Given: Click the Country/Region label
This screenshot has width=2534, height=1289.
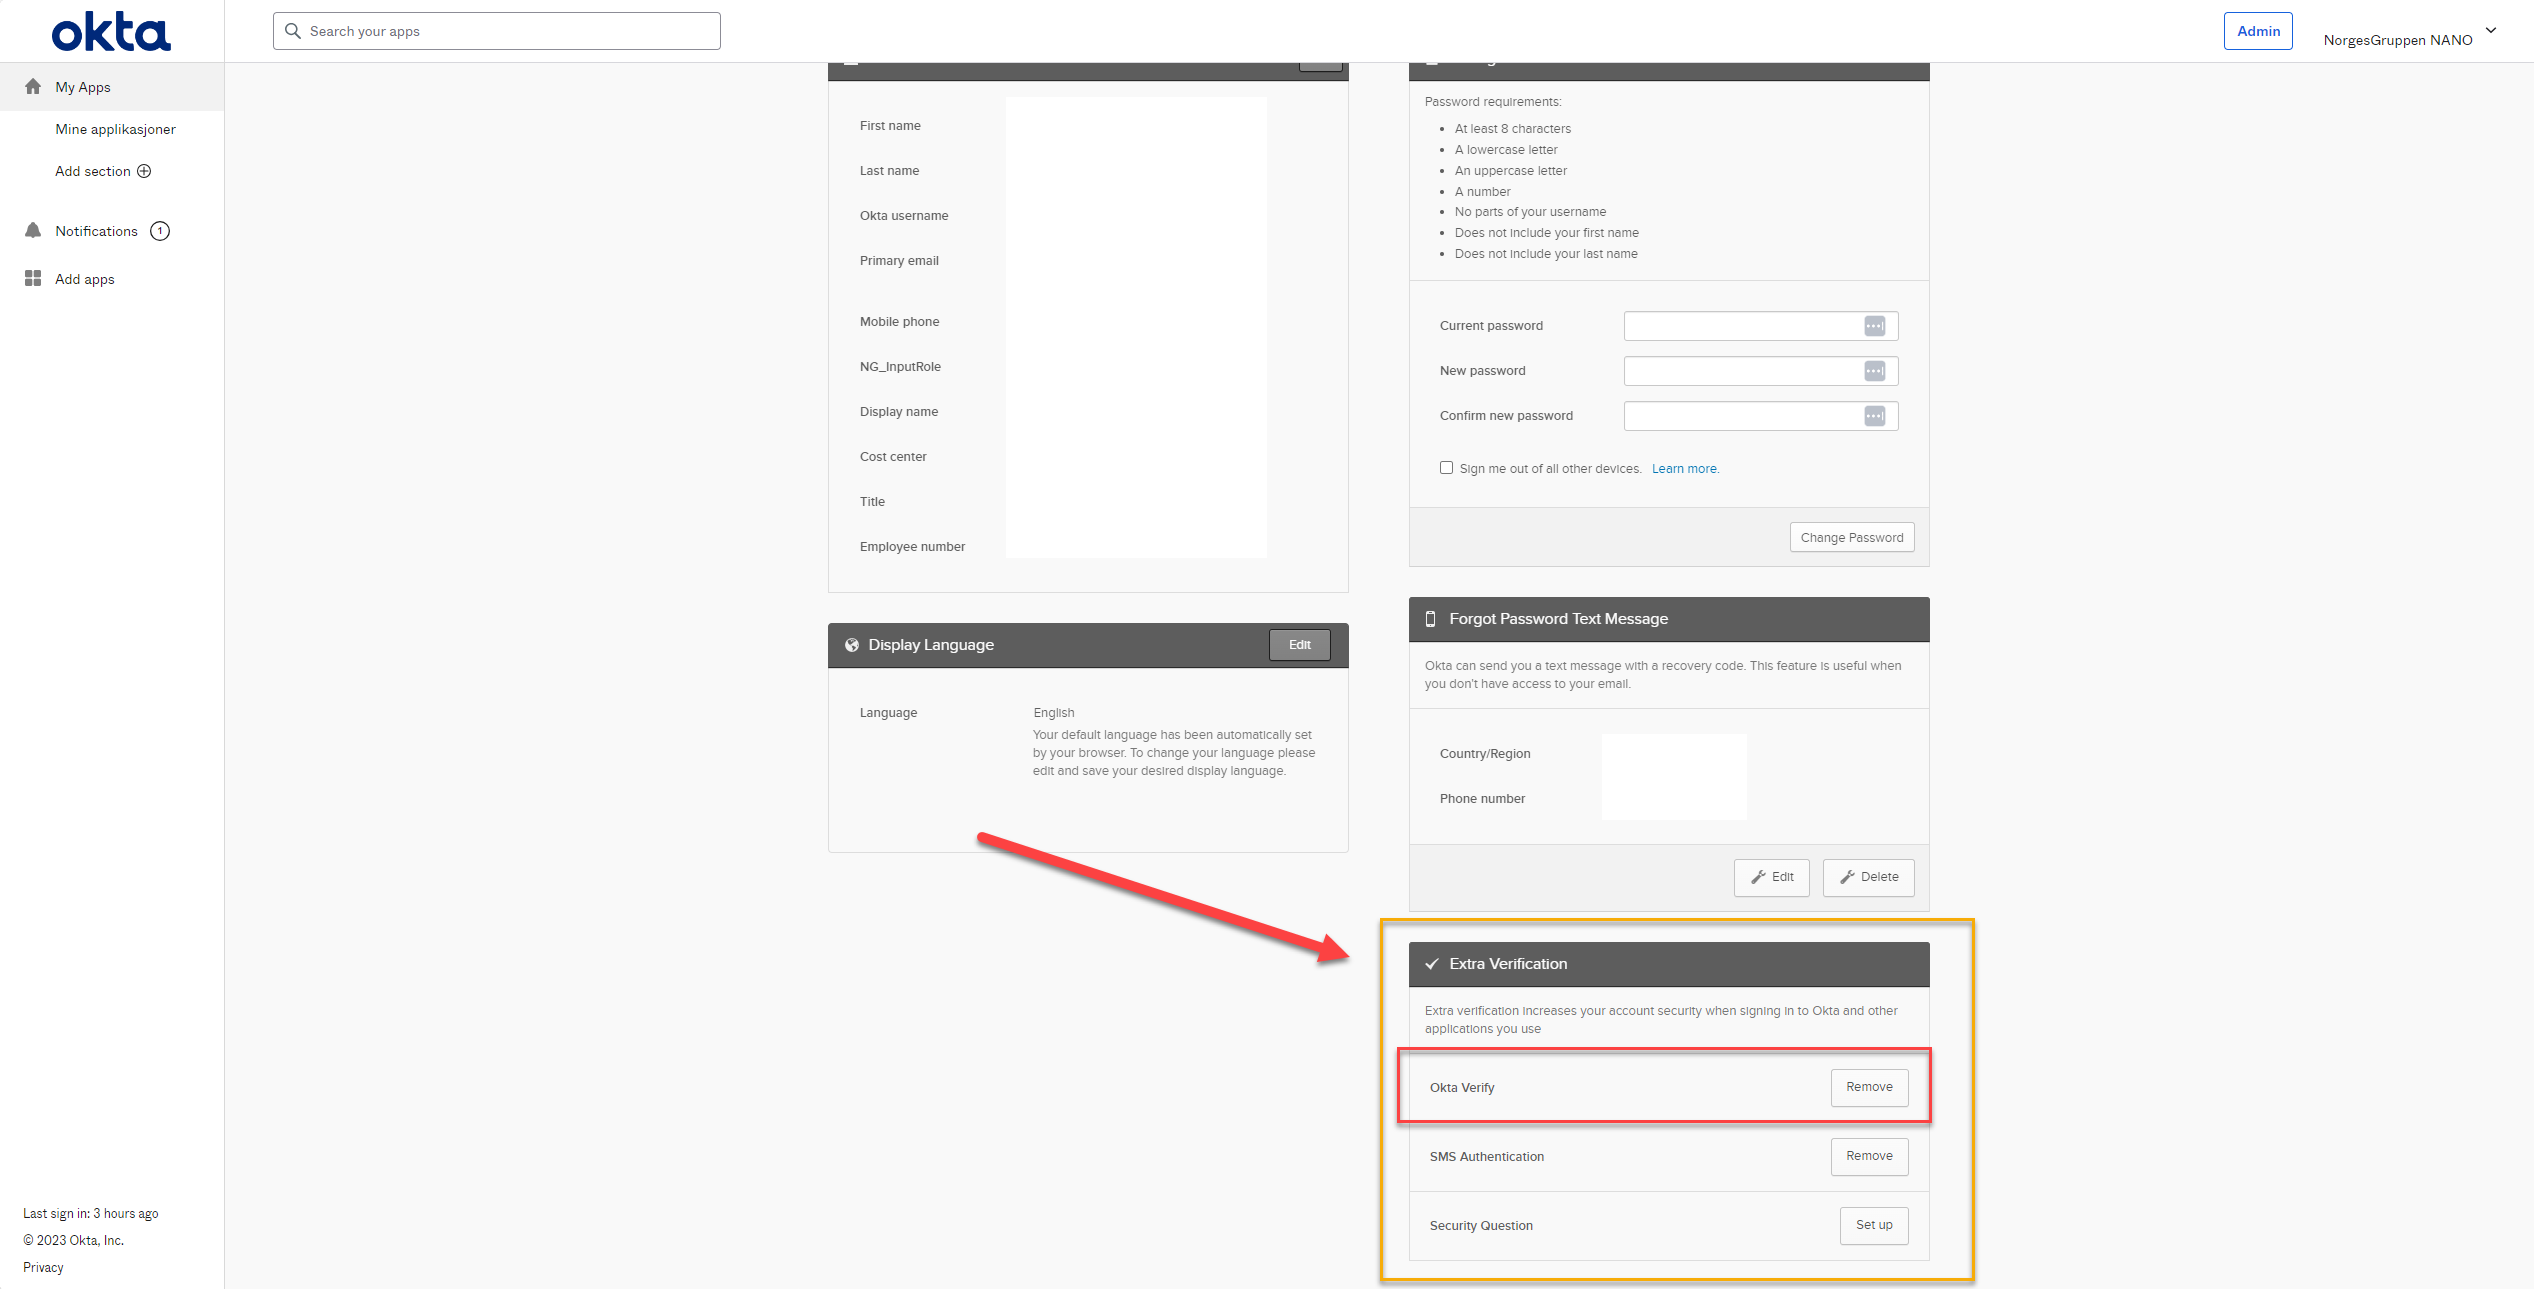Looking at the screenshot, I should tap(1485, 754).
